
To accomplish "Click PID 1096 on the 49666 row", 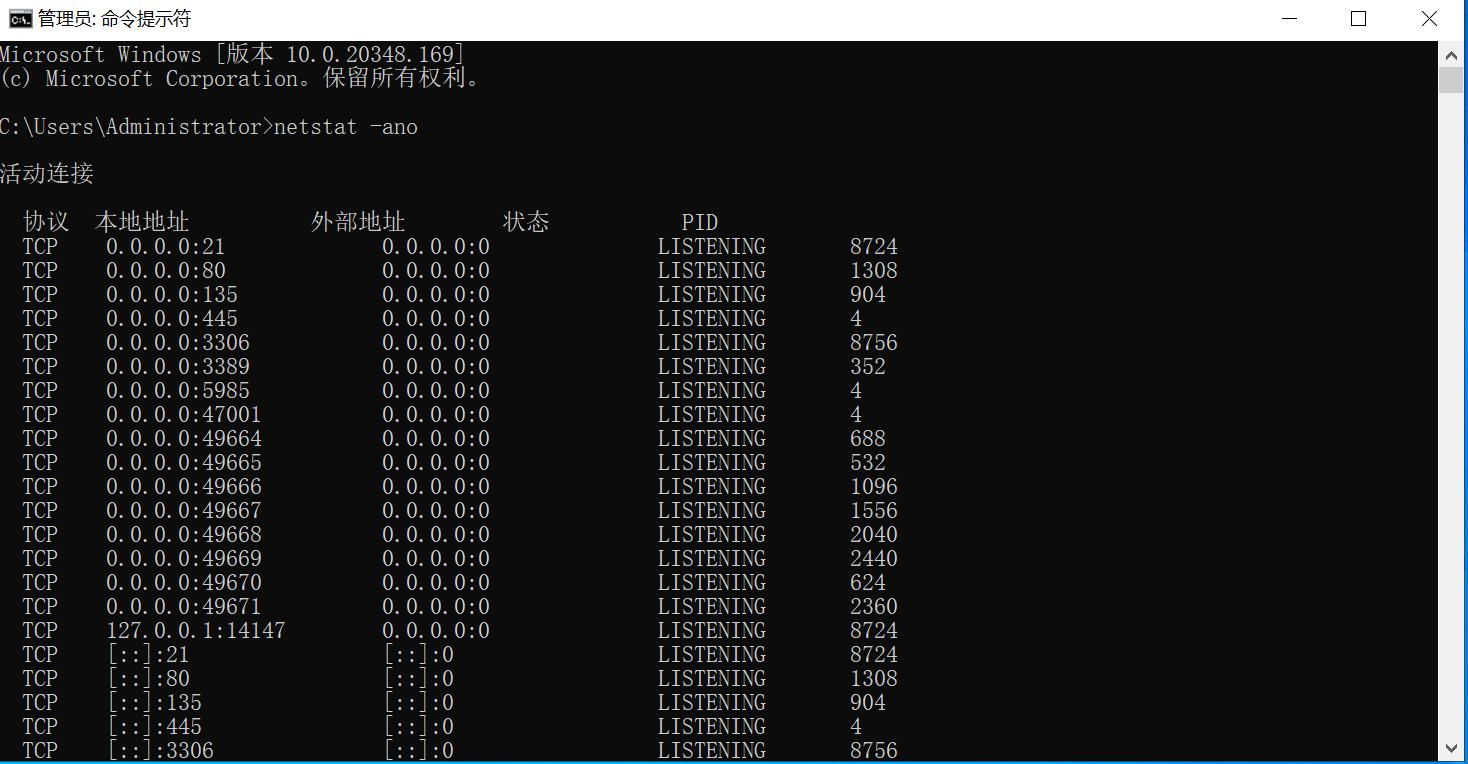I will point(874,486).
